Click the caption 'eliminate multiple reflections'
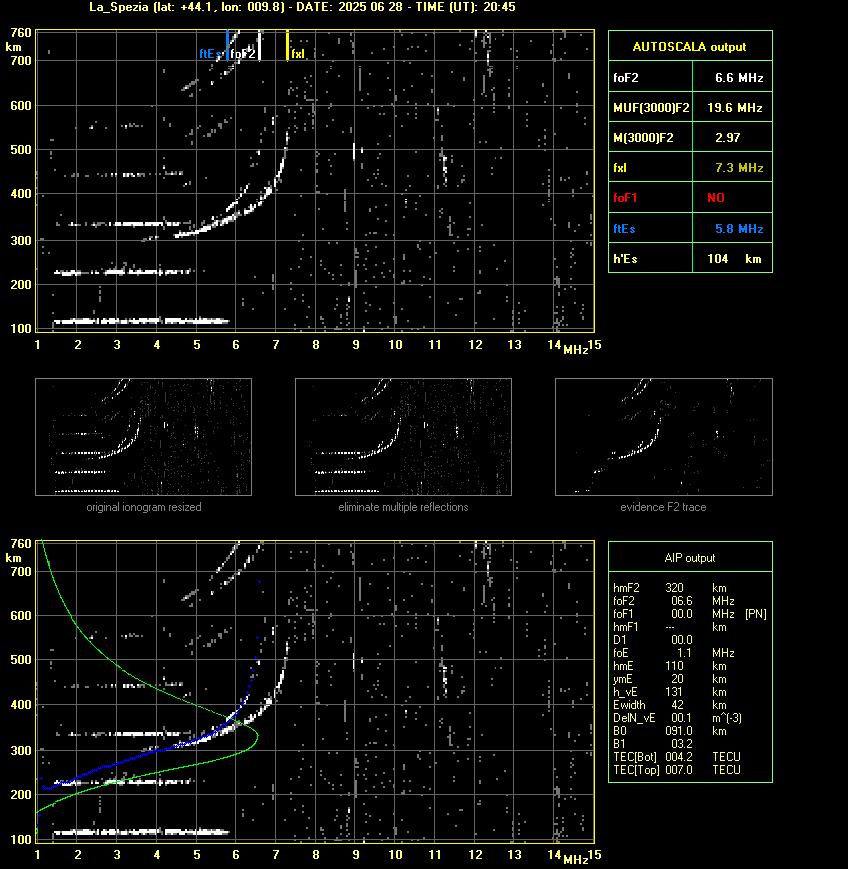This screenshot has height=869, width=848. click(403, 507)
